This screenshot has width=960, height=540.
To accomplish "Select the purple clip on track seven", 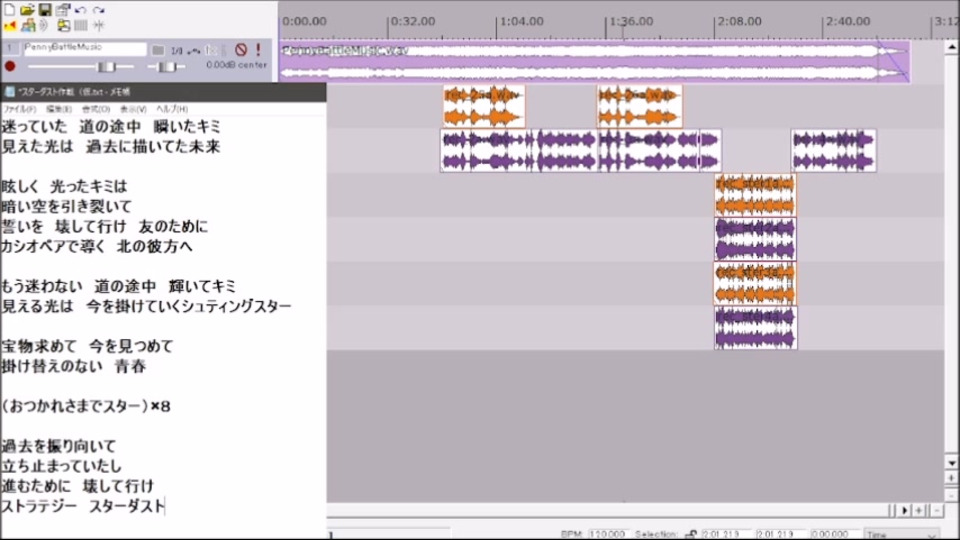I will tap(756, 328).
